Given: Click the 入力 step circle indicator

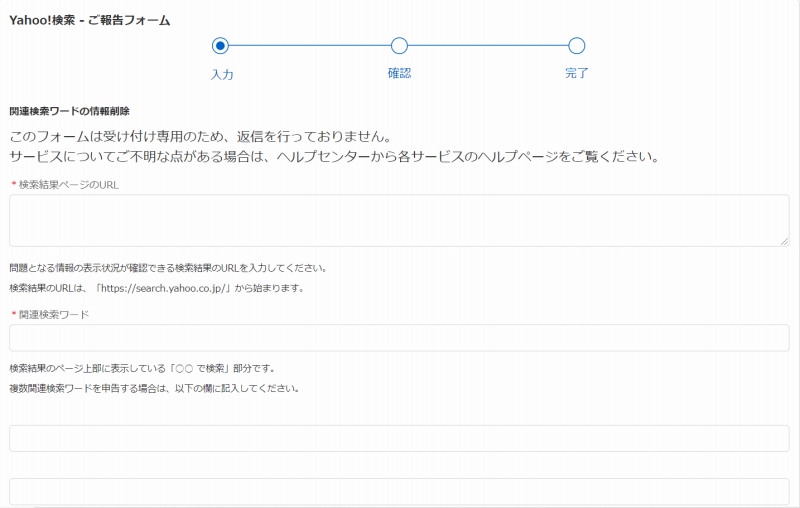Looking at the screenshot, I should (220, 46).
